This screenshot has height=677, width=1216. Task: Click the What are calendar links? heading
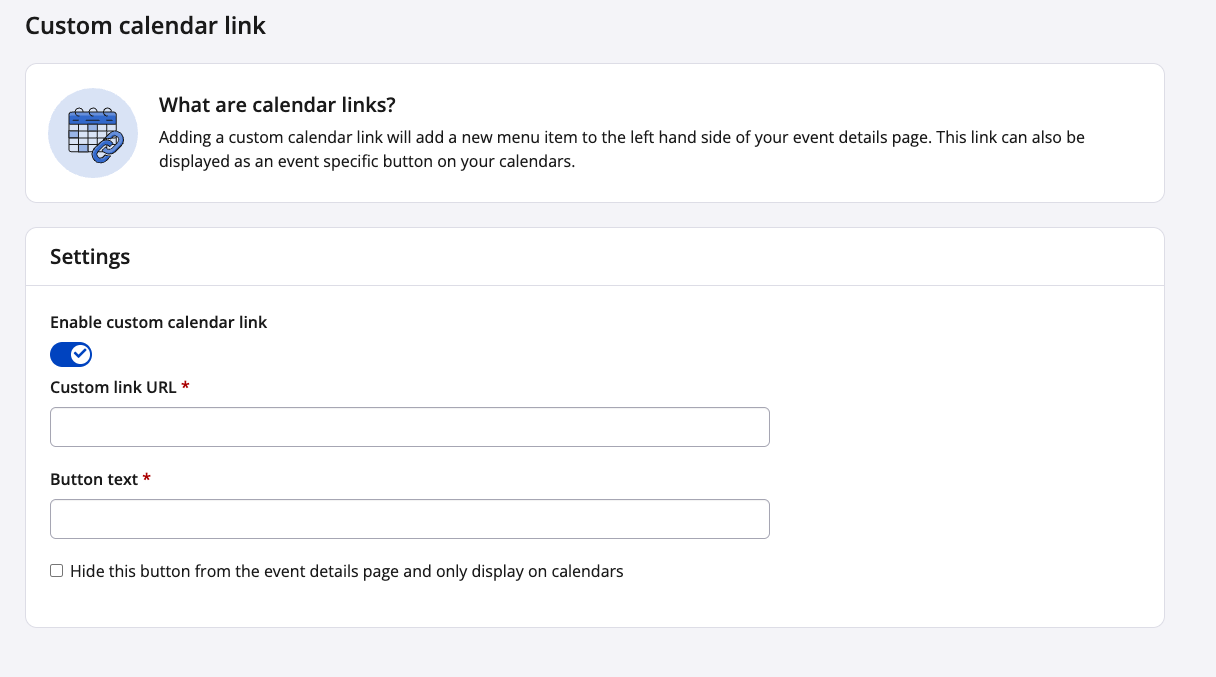[278, 105]
